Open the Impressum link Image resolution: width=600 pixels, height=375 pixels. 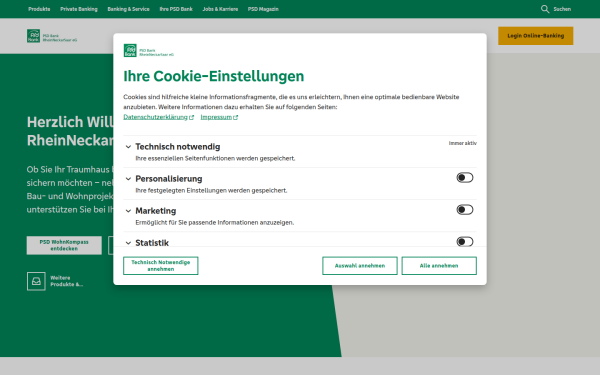coord(216,117)
